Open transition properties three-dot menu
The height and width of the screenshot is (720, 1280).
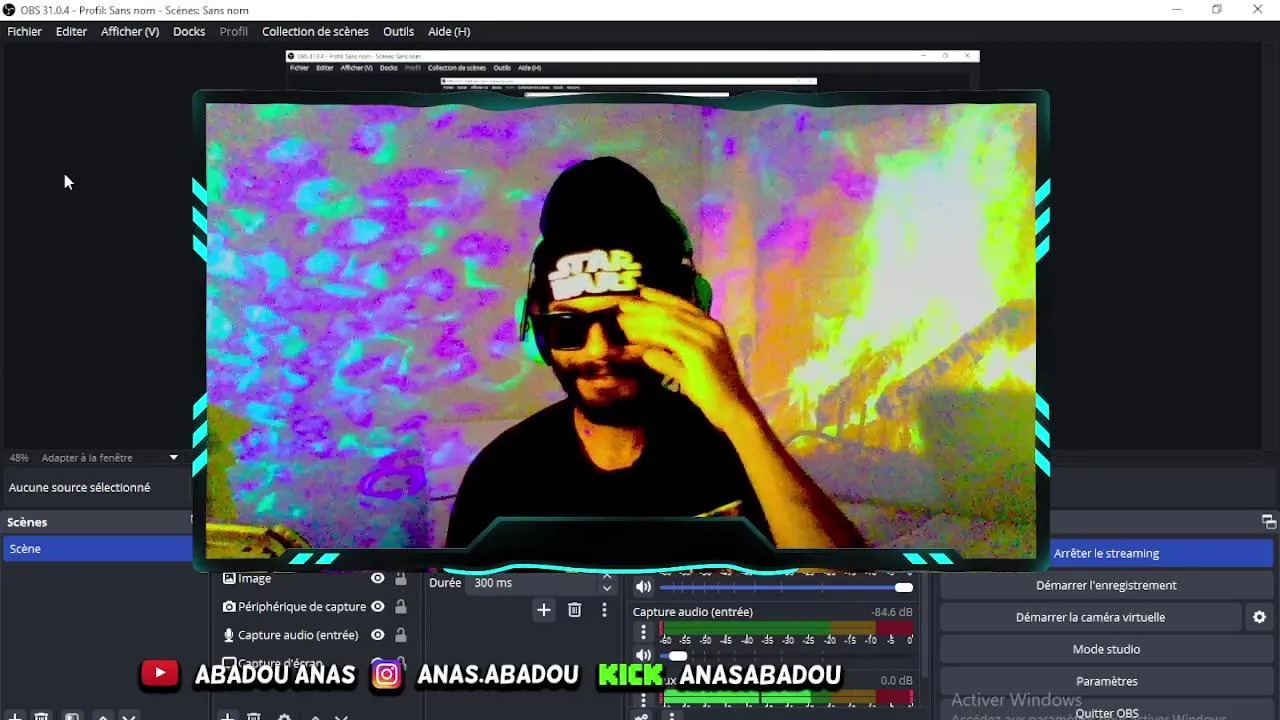604,610
